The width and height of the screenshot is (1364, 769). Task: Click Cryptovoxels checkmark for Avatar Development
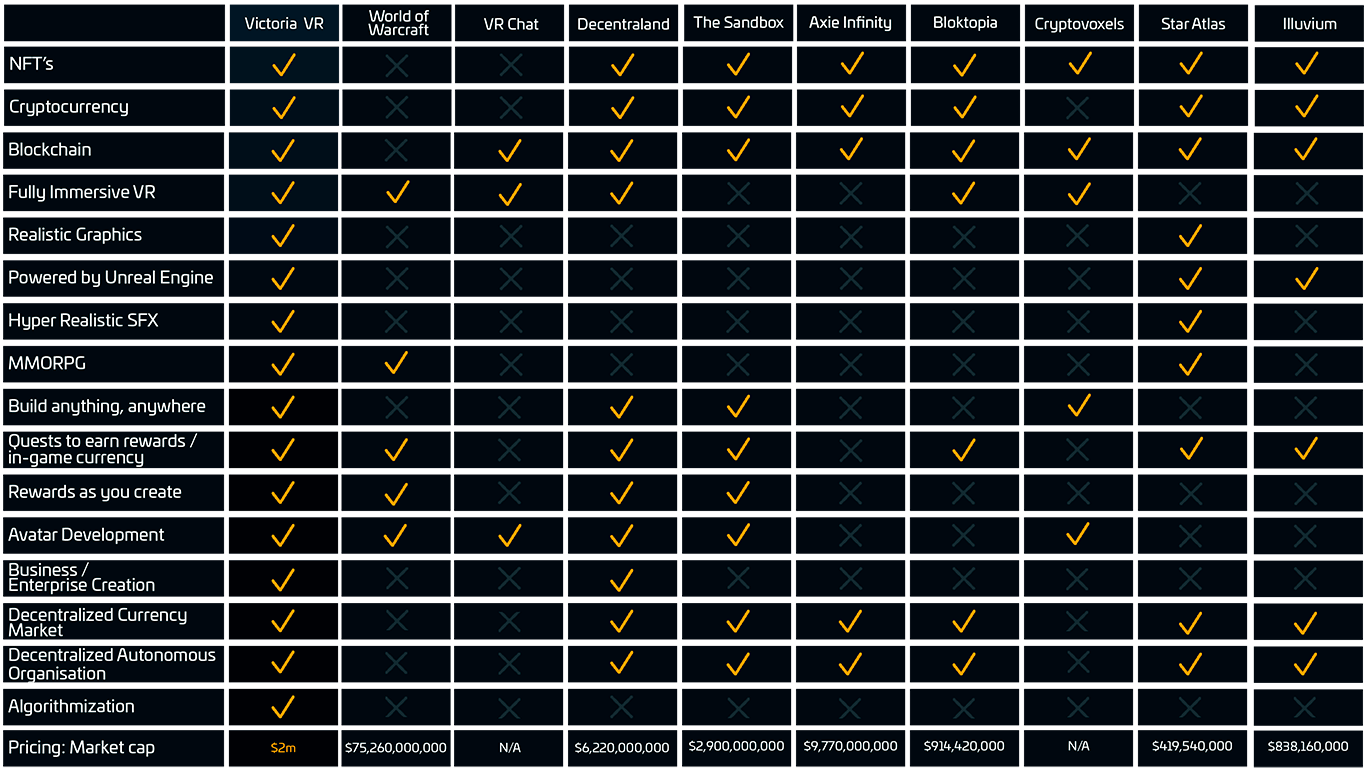pyautogui.click(x=1078, y=534)
